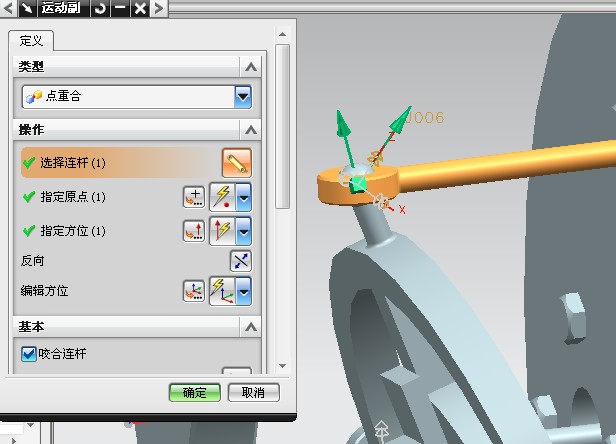Collapse the 类型 section
Screen dimensions: 616x444
(249, 66)
